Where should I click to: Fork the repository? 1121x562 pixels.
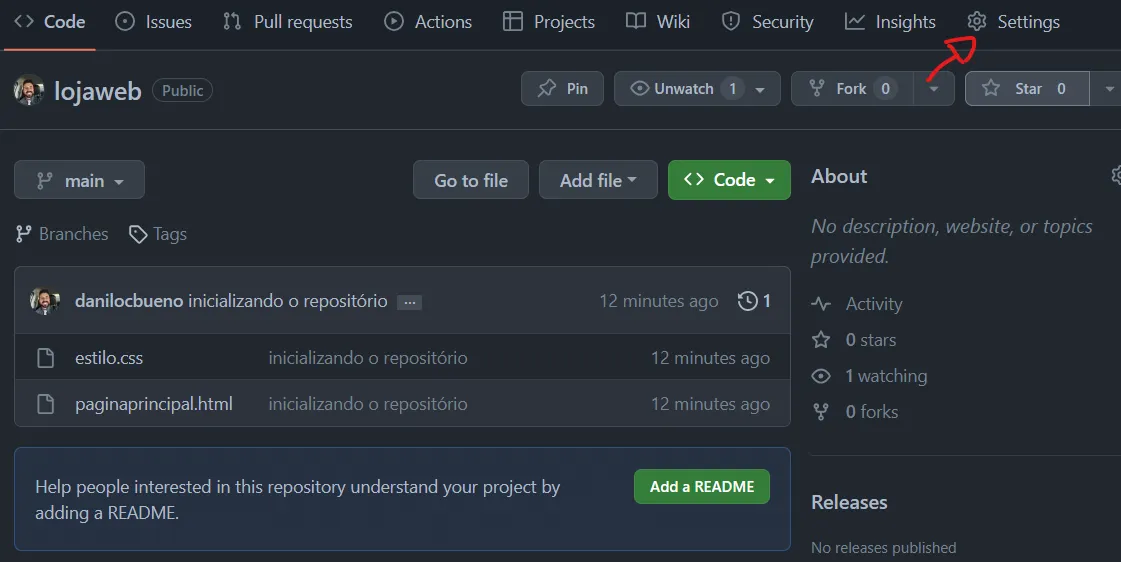[852, 89]
